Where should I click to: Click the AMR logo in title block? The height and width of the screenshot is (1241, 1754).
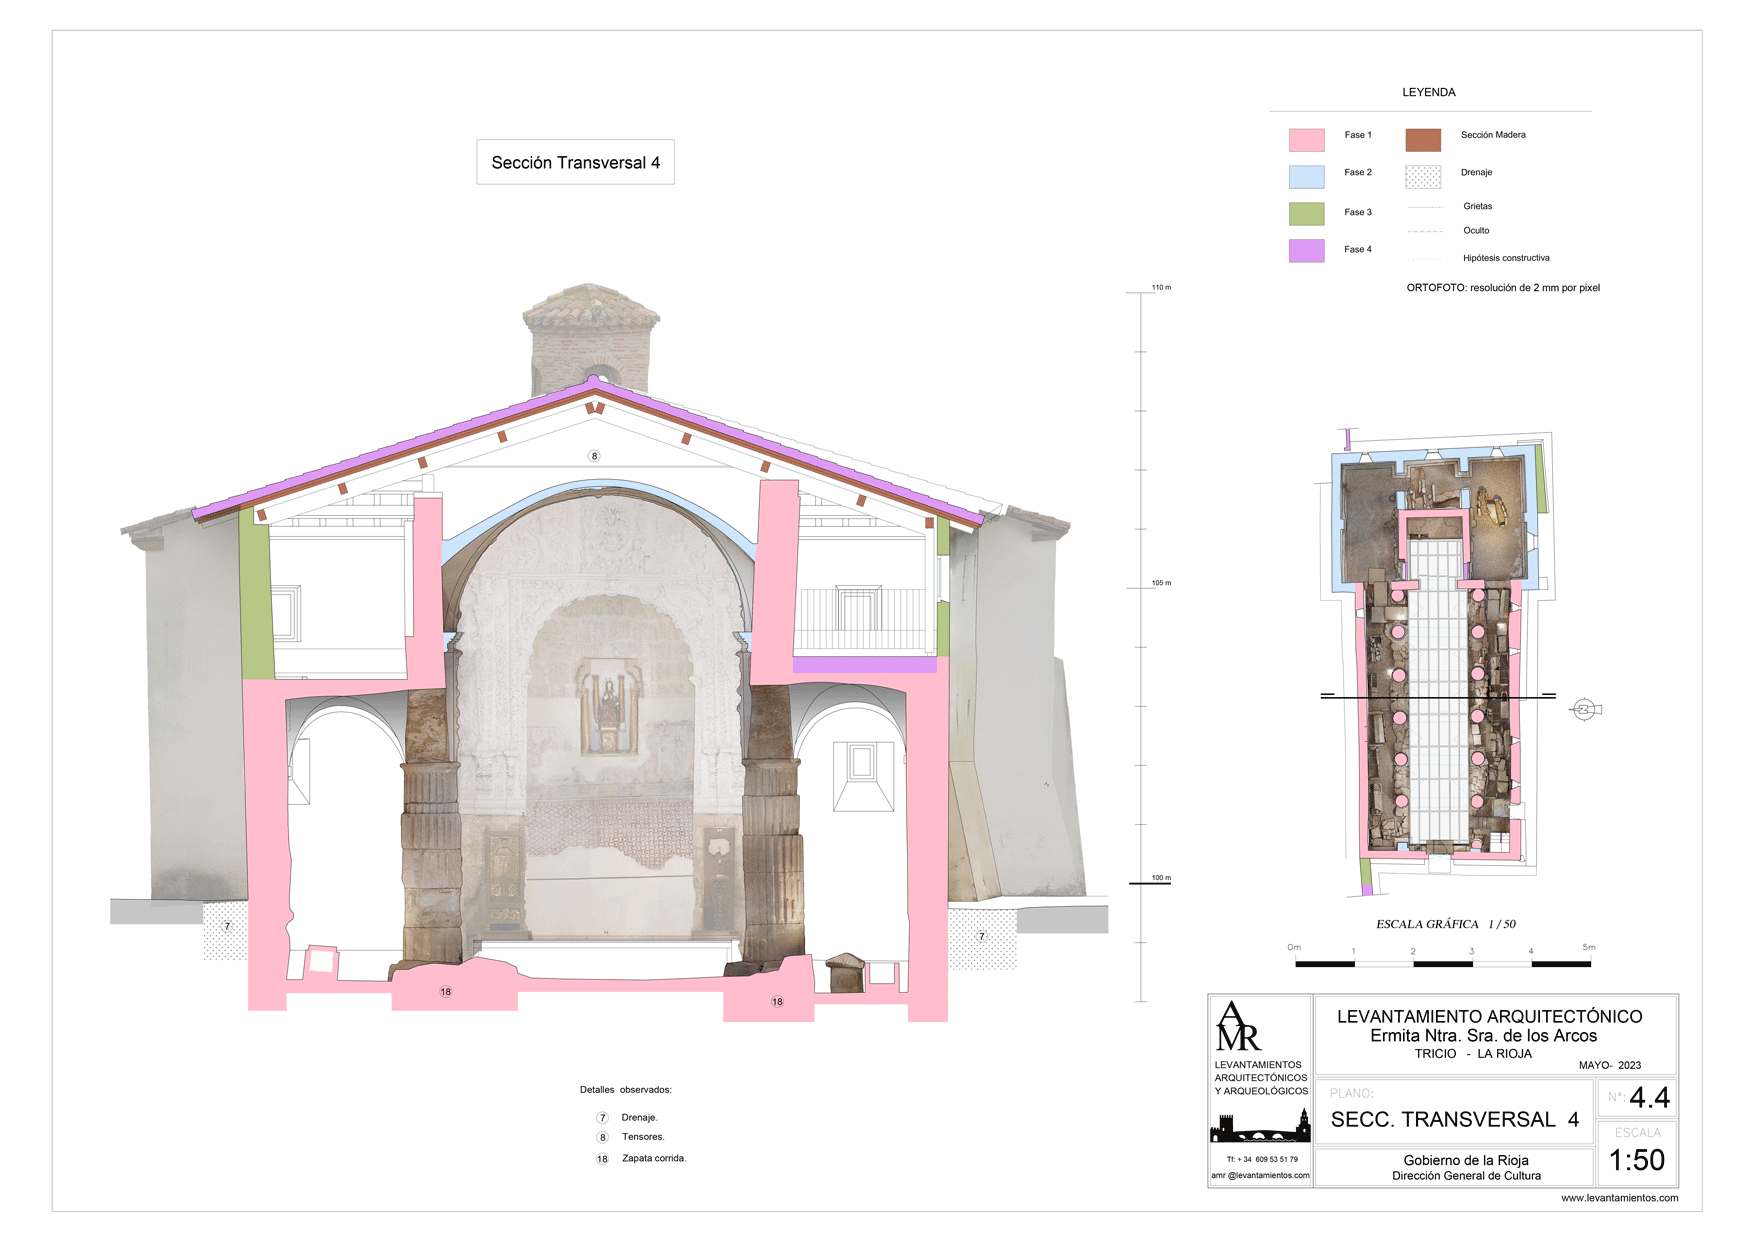pyautogui.click(x=1238, y=1027)
